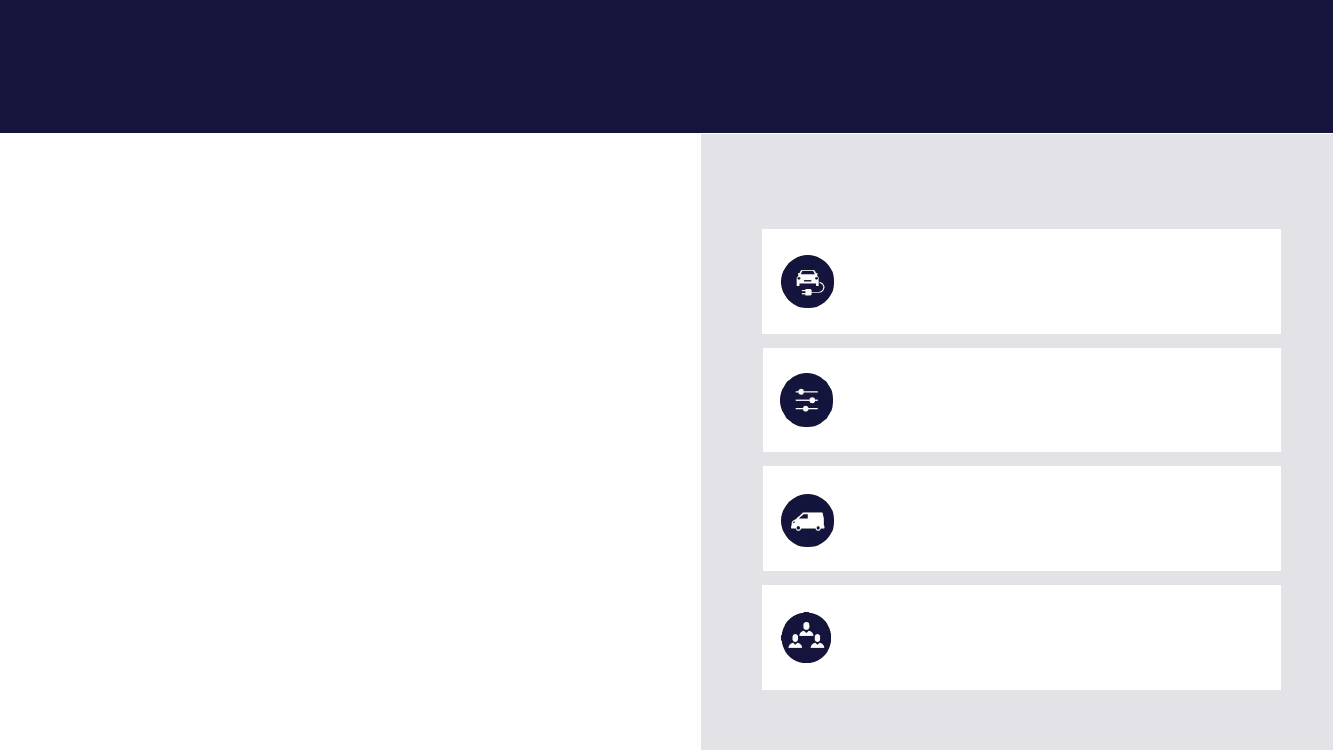This screenshot has width=1333, height=750.
Task: Select the white card beside electric car icon
Action: pyautogui.click(x=1021, y=281)
